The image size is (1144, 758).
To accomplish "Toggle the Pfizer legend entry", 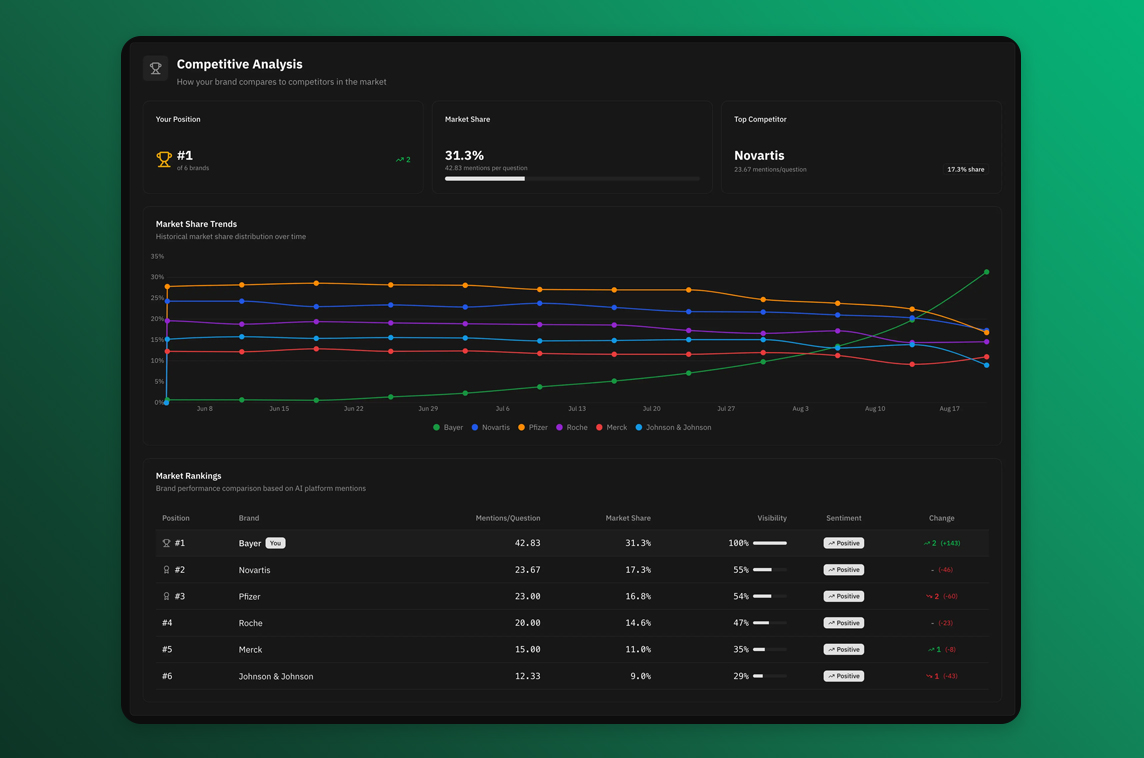I will coord(533,428).
